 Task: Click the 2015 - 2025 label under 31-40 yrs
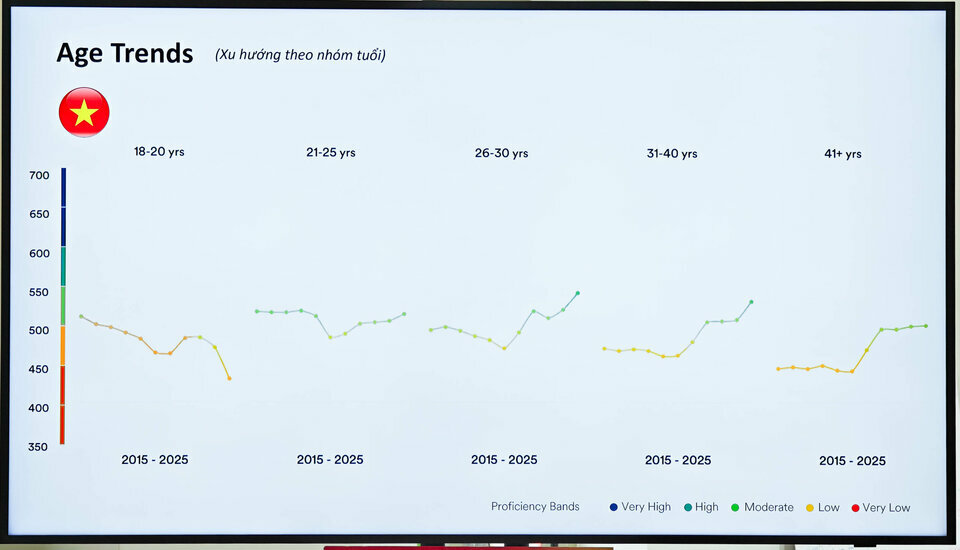click(678, 460)
